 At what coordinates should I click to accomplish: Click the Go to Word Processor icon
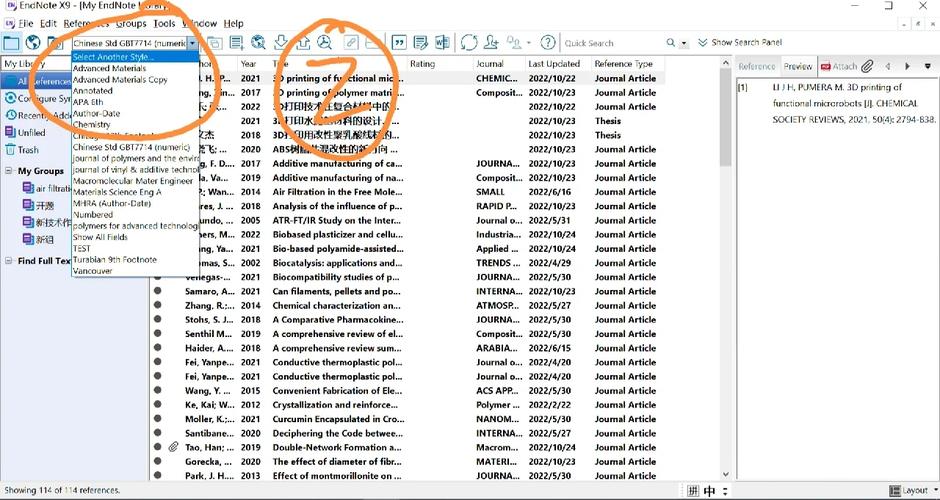tap(442, 43)
